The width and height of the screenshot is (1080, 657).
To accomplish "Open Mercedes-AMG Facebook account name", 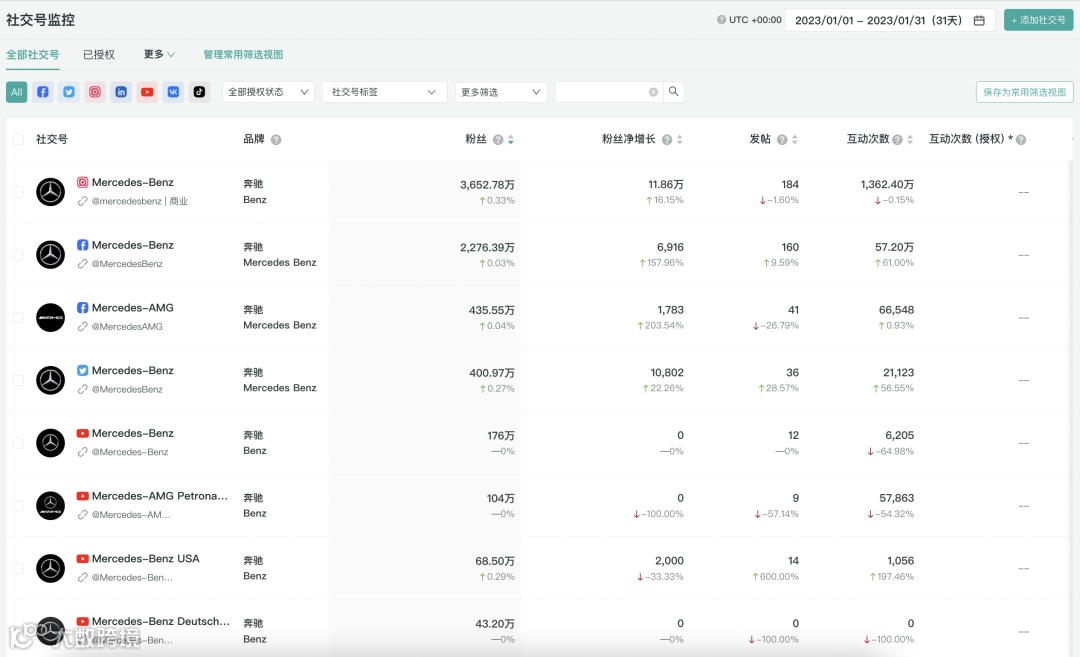I will click(x=132, y=308).
